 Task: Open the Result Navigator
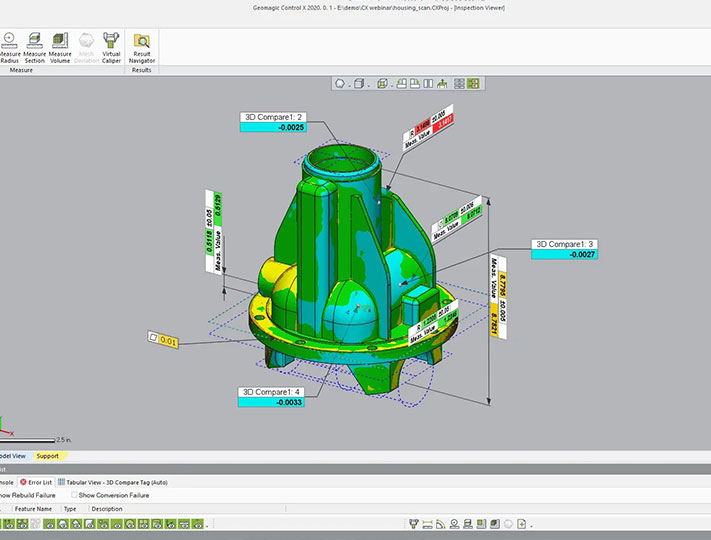click(142, 47)
